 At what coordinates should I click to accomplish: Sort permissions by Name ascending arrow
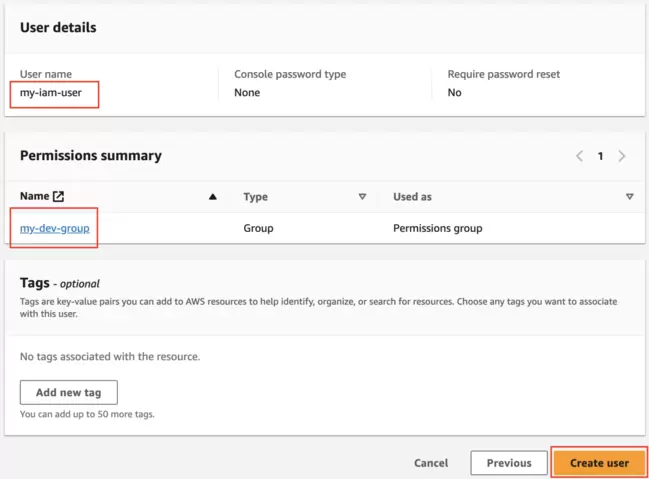(213, 197)
